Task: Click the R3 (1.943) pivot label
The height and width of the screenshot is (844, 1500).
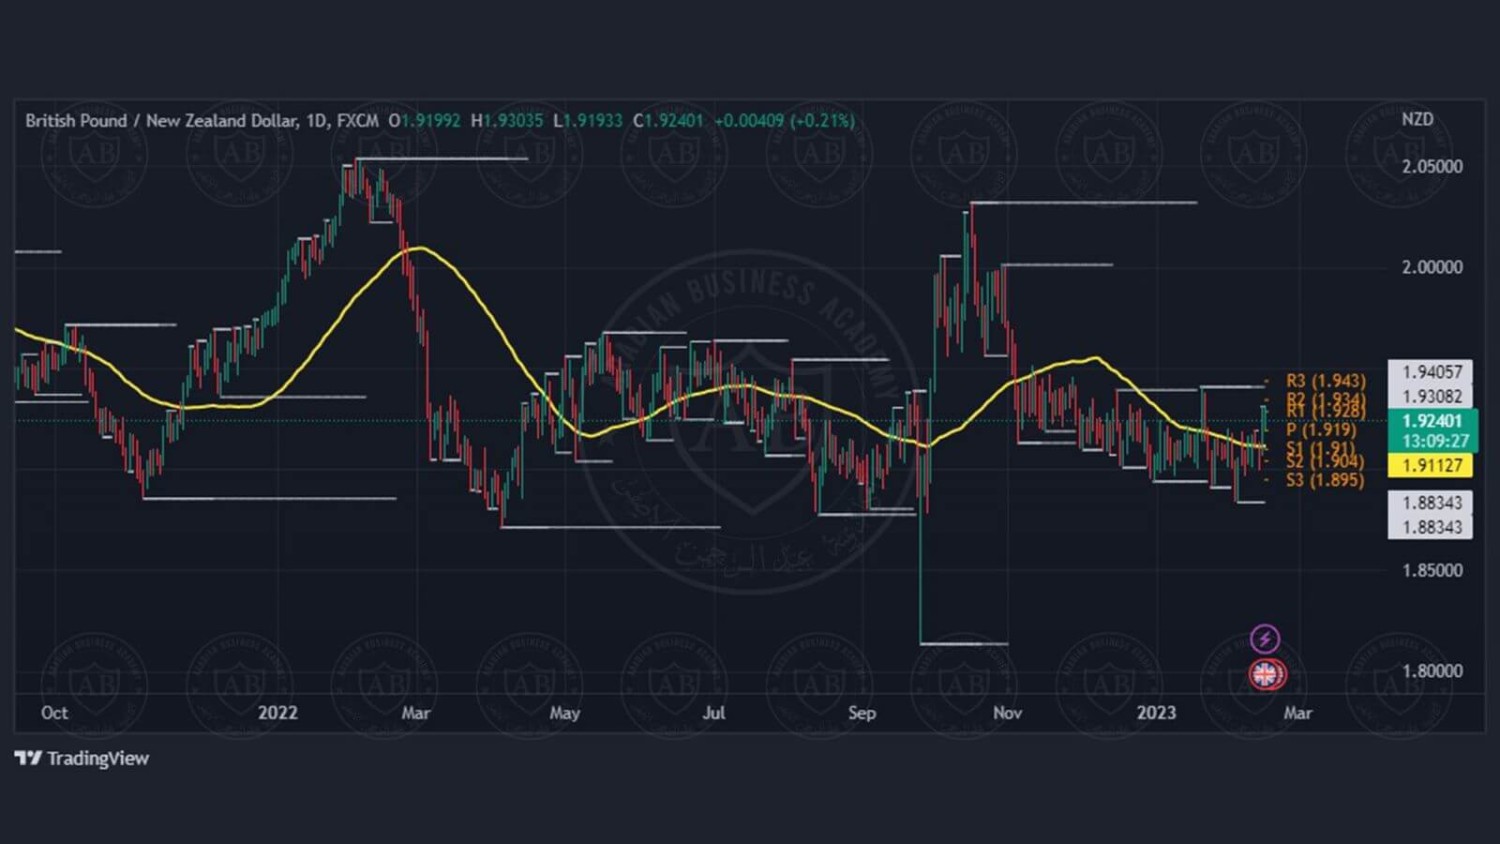Action: pyautogui.click(x=1325, y=380)
